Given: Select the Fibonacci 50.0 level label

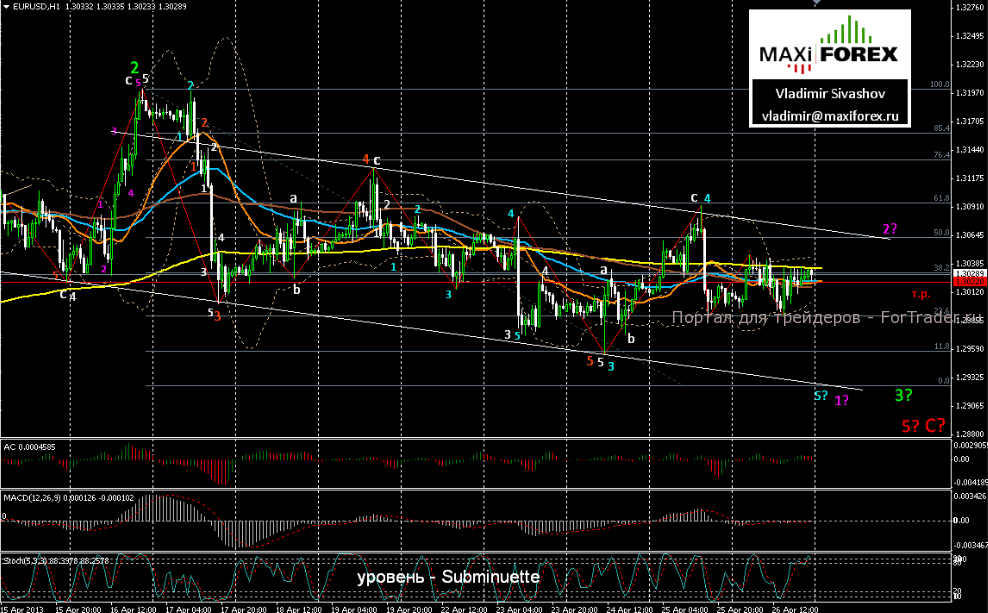Looking at the screenshot, I should (x=942, y=233).
